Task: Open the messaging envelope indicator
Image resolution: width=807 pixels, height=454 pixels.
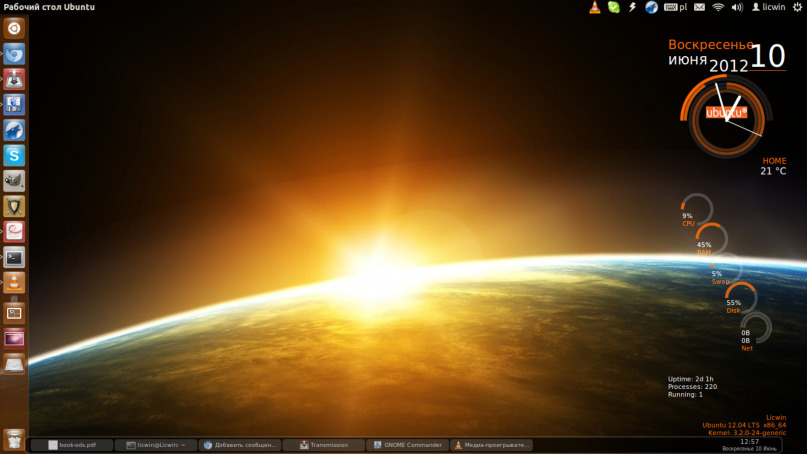Action: 699,7
